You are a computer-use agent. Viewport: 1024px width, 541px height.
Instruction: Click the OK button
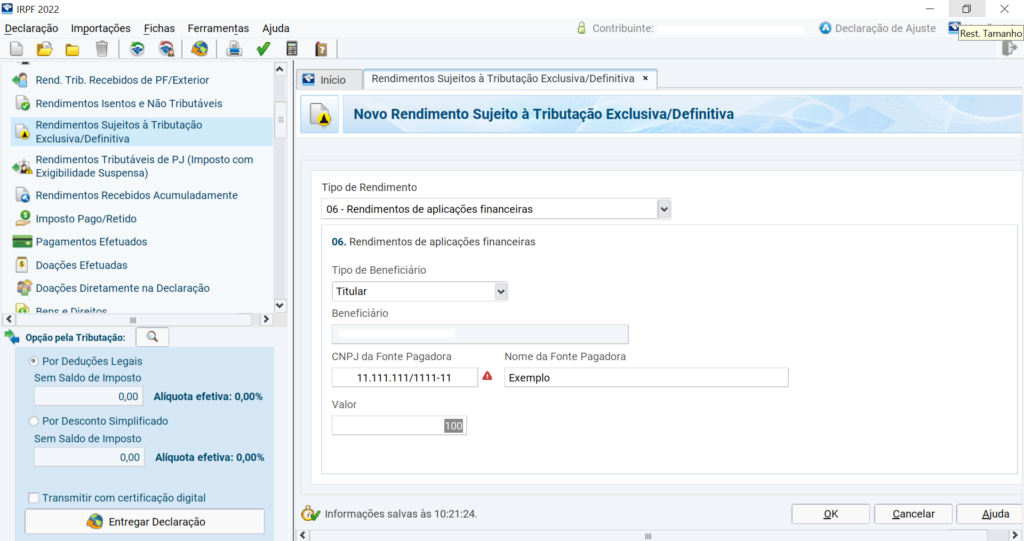(x=831, y=514)
